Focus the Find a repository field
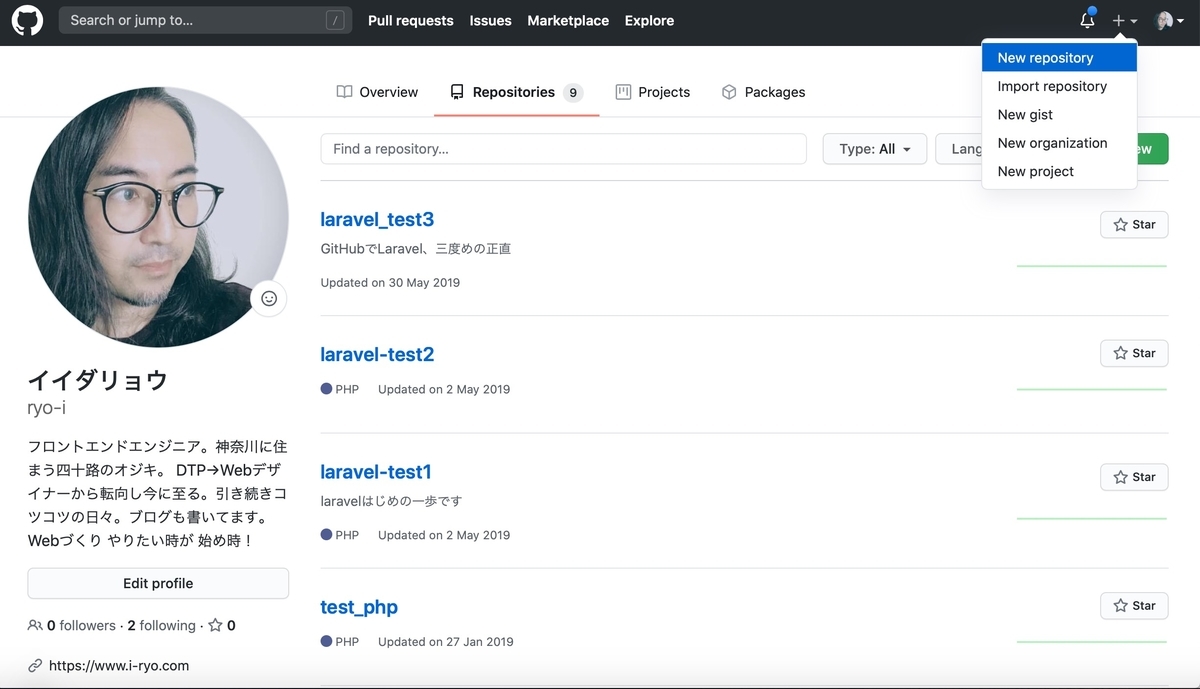Image resolution: width=1200 pixels, height=689 pixels. click(563, 149)
